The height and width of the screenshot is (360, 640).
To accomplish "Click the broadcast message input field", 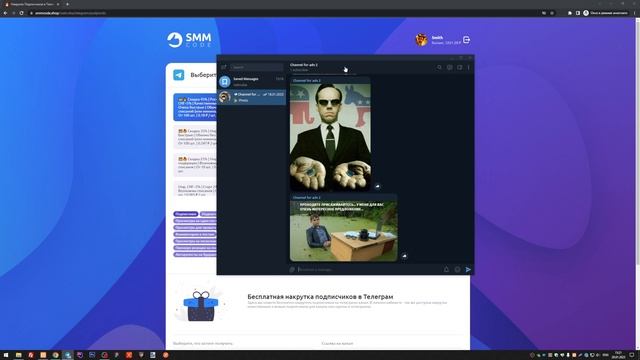I will 369,269.
